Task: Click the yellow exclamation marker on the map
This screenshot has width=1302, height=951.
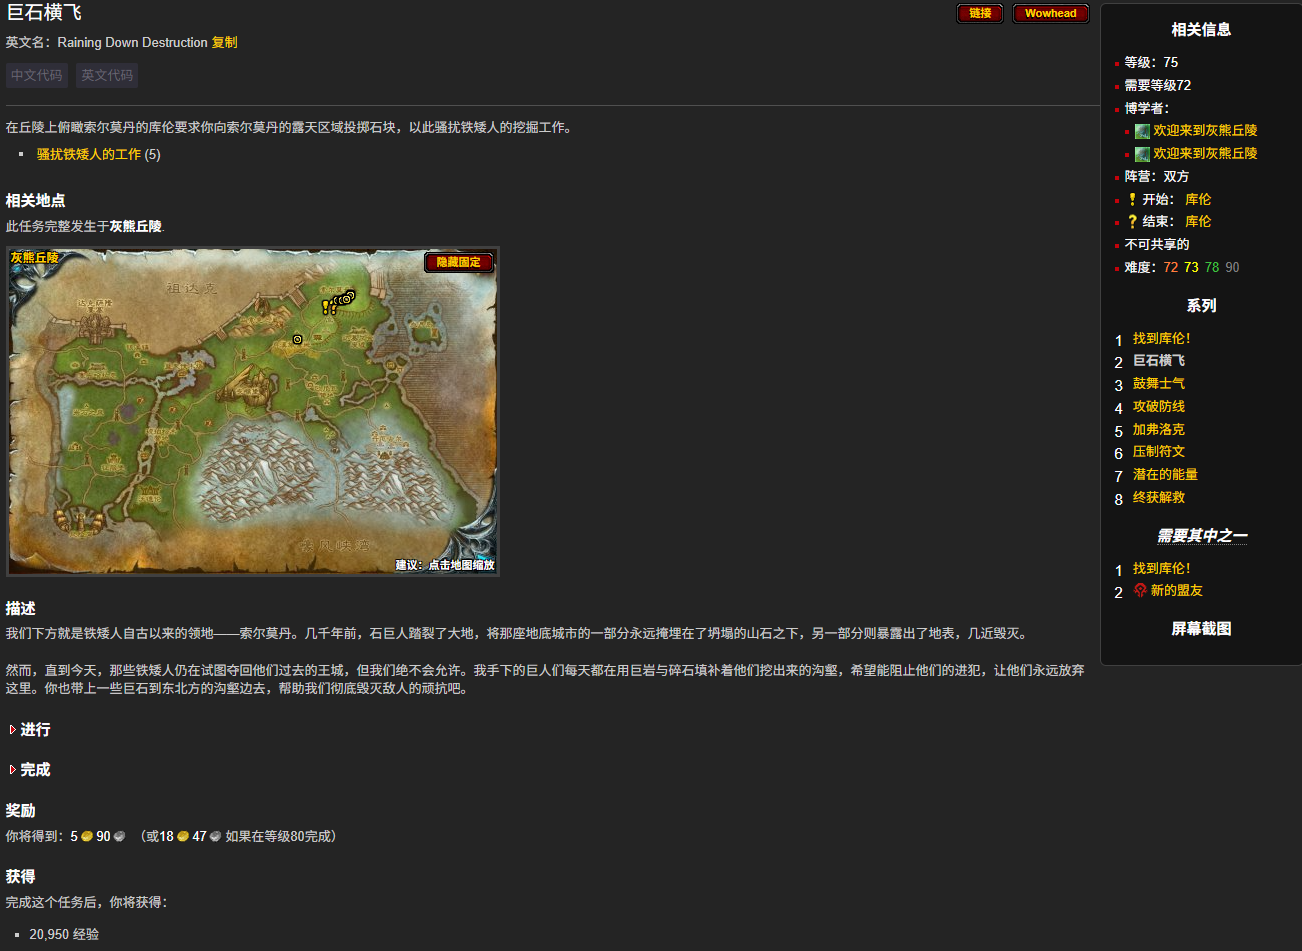Action: click(x=325, y=307)
